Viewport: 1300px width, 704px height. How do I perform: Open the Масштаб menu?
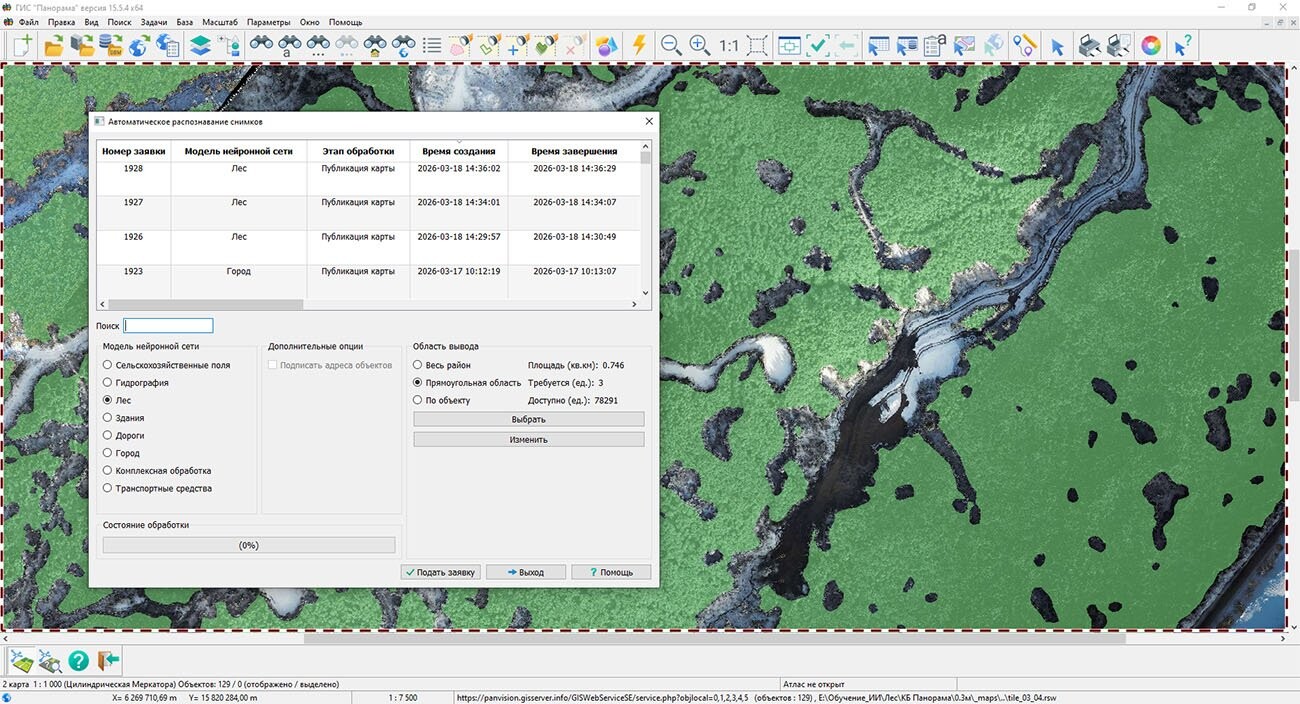coord(219,22)
